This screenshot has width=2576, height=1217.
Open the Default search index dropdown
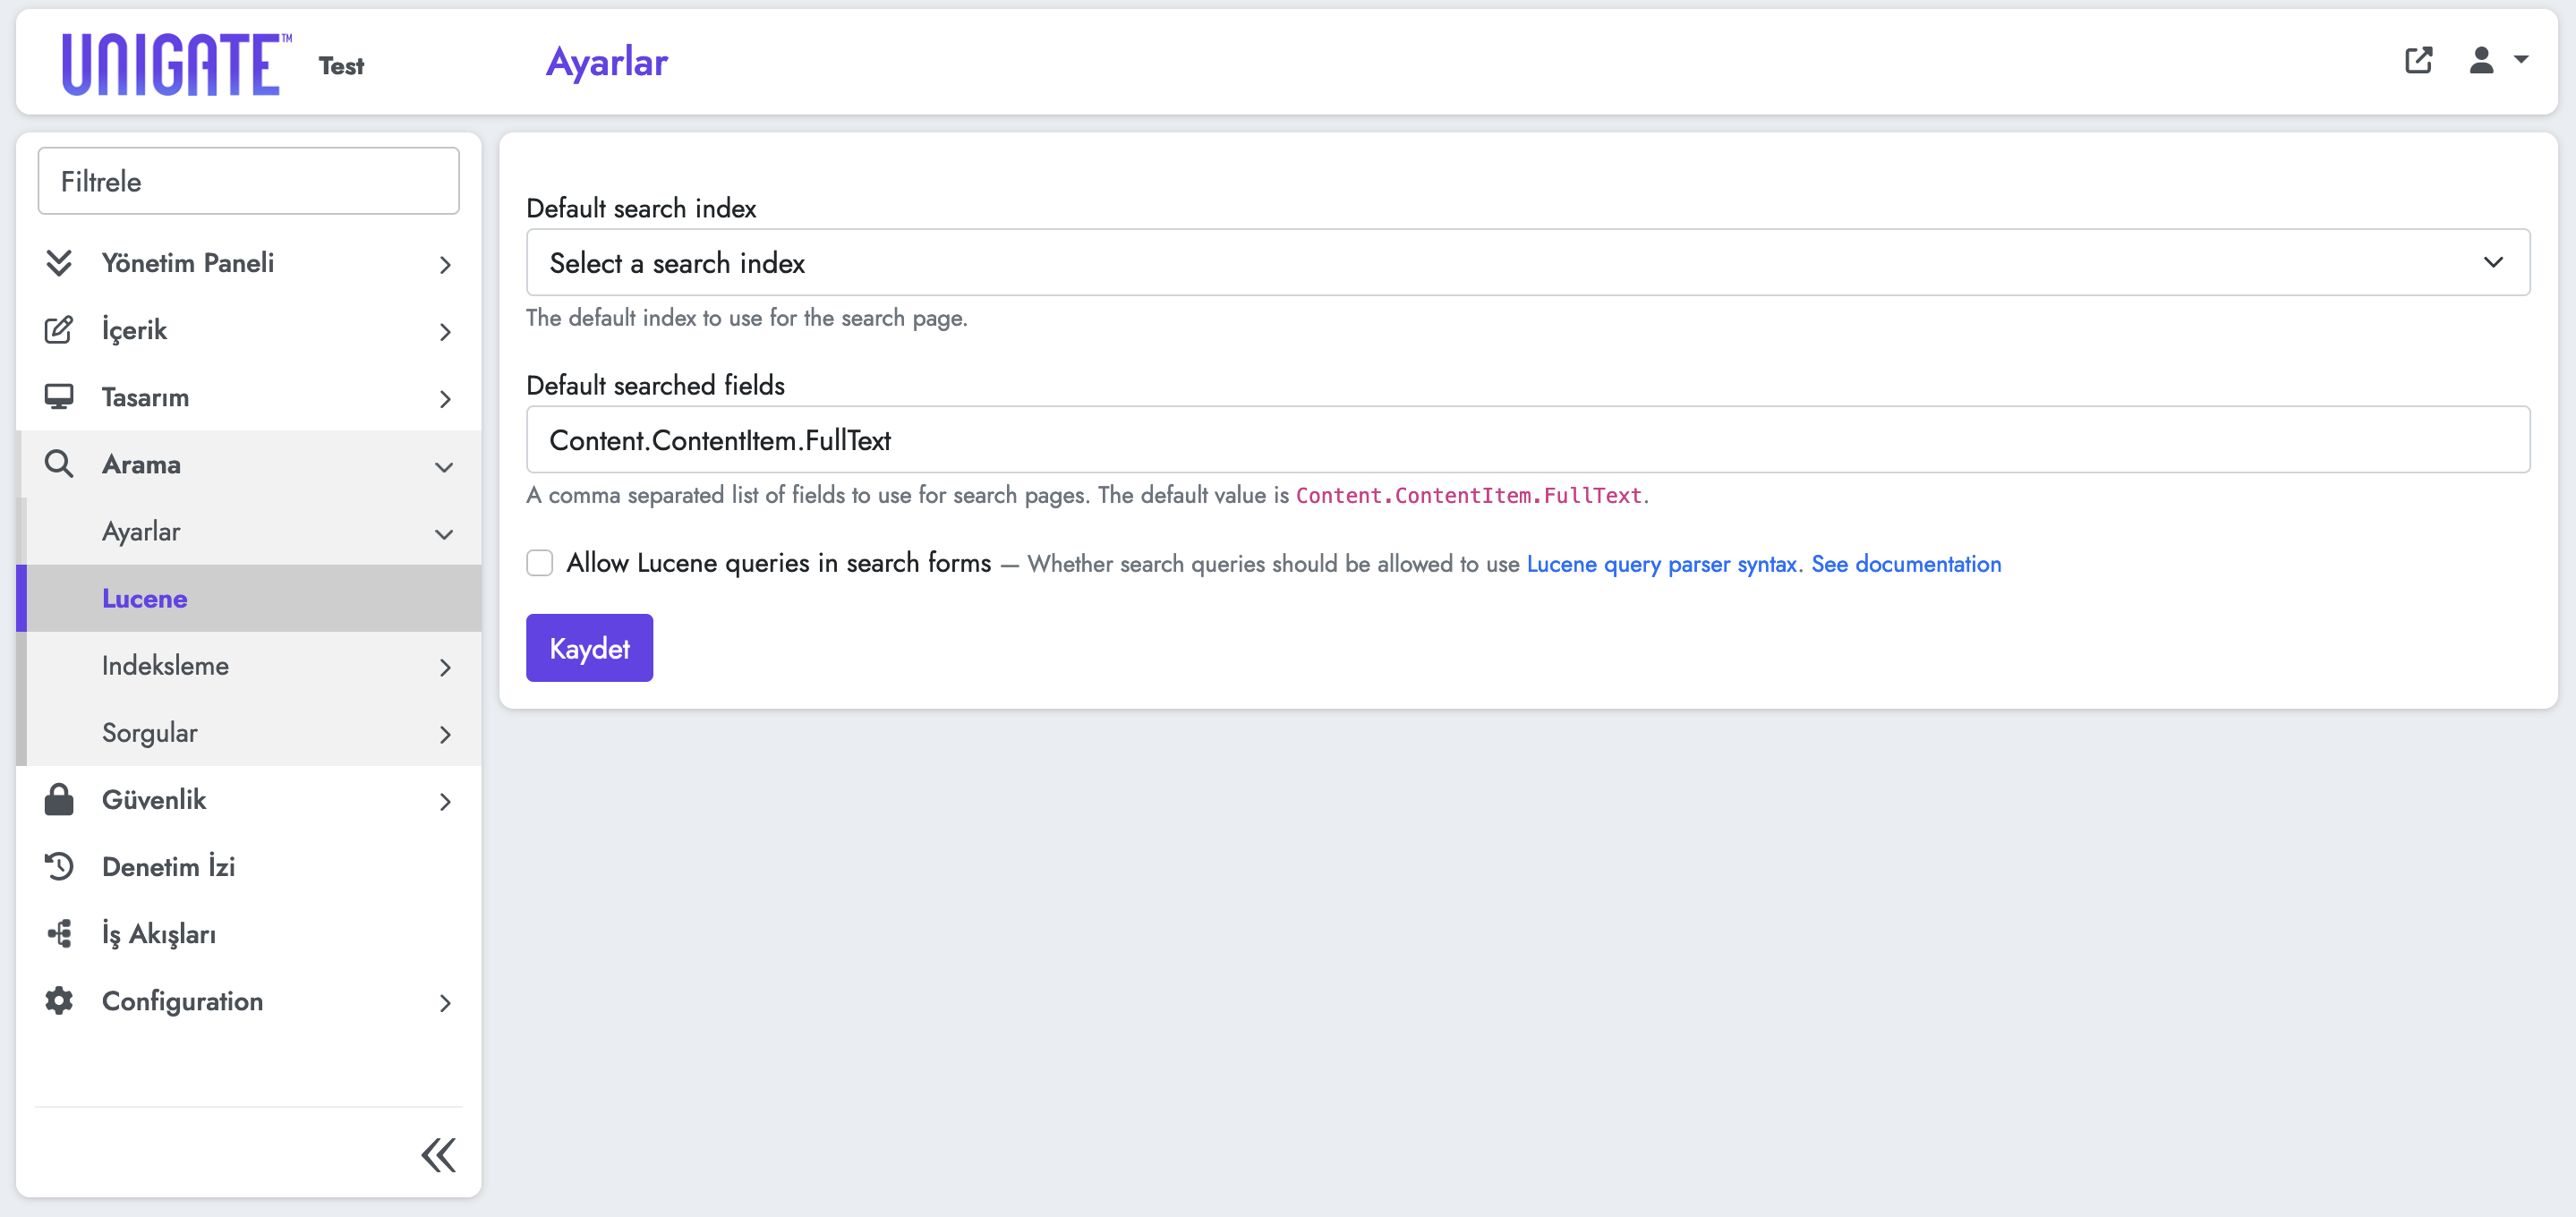[x=1528, y=262]
